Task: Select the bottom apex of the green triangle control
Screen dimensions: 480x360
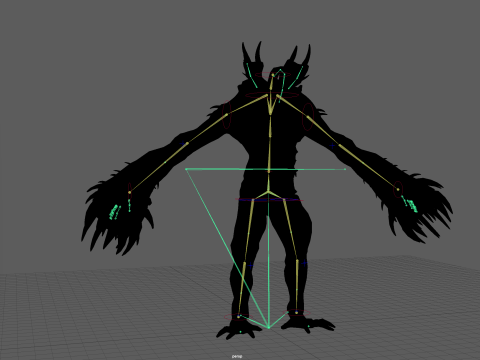Action: coord(269,328)
